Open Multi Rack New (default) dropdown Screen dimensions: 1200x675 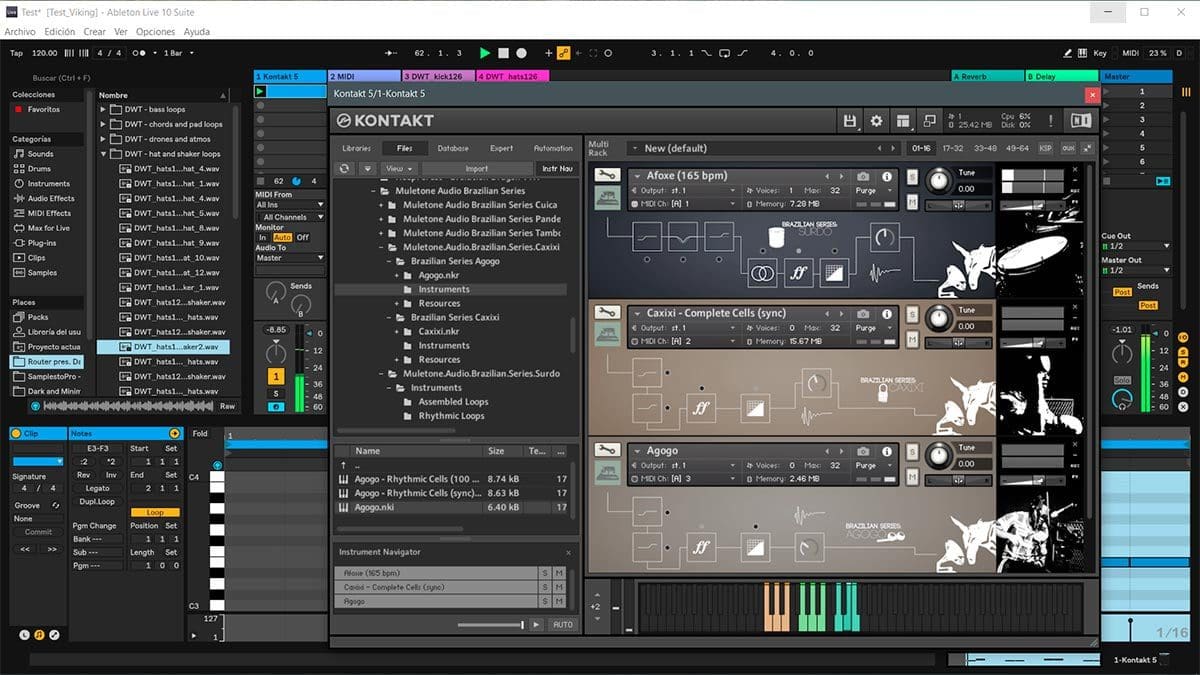(x=763, y=148)
